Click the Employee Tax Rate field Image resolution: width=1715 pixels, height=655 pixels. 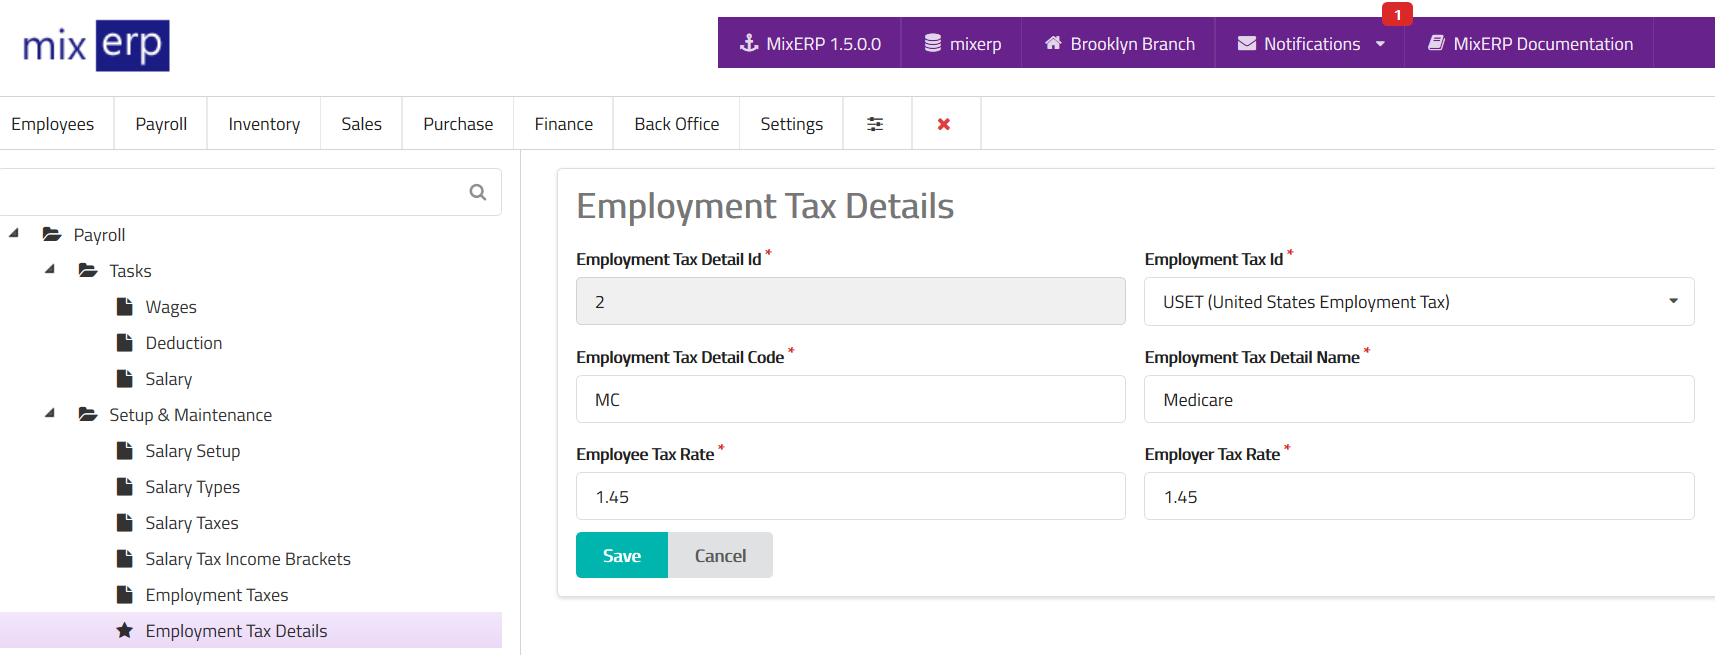pyautogui.click(x=850, y=496)
